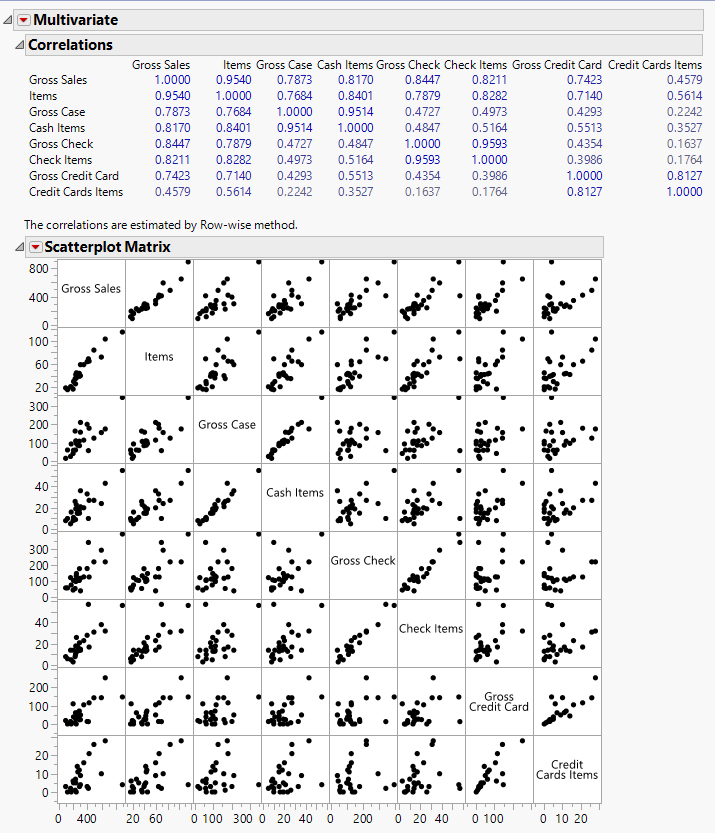Click value 0.7423 in Gross Sales row

[x=584, y=80]
